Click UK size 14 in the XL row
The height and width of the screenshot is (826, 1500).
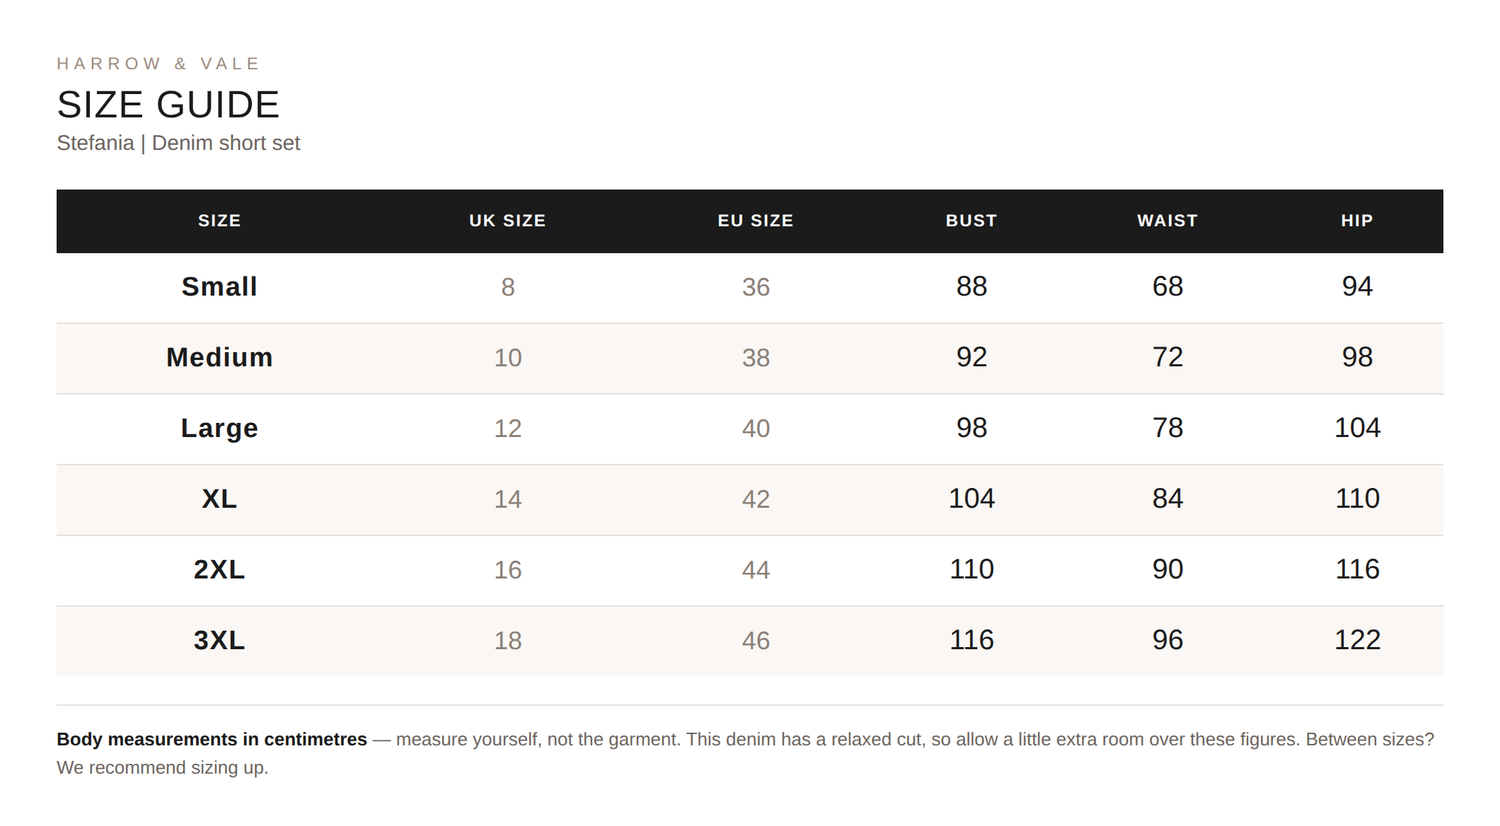pos(507,499)
